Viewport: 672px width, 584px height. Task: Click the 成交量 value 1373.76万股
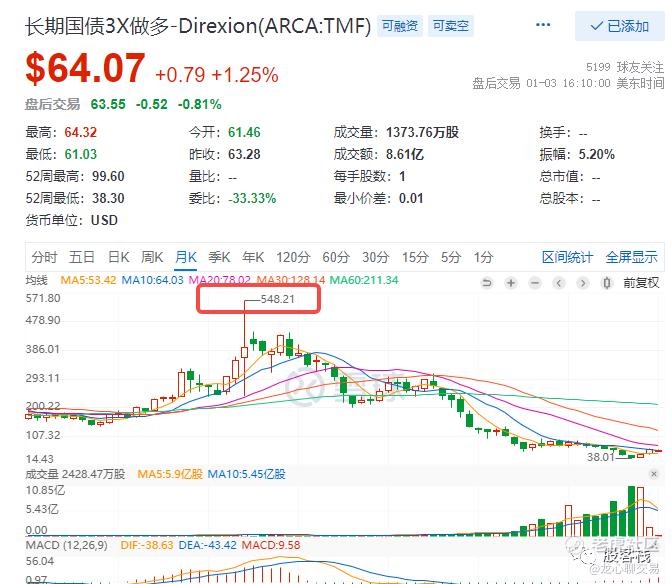[x=423, y=132]
